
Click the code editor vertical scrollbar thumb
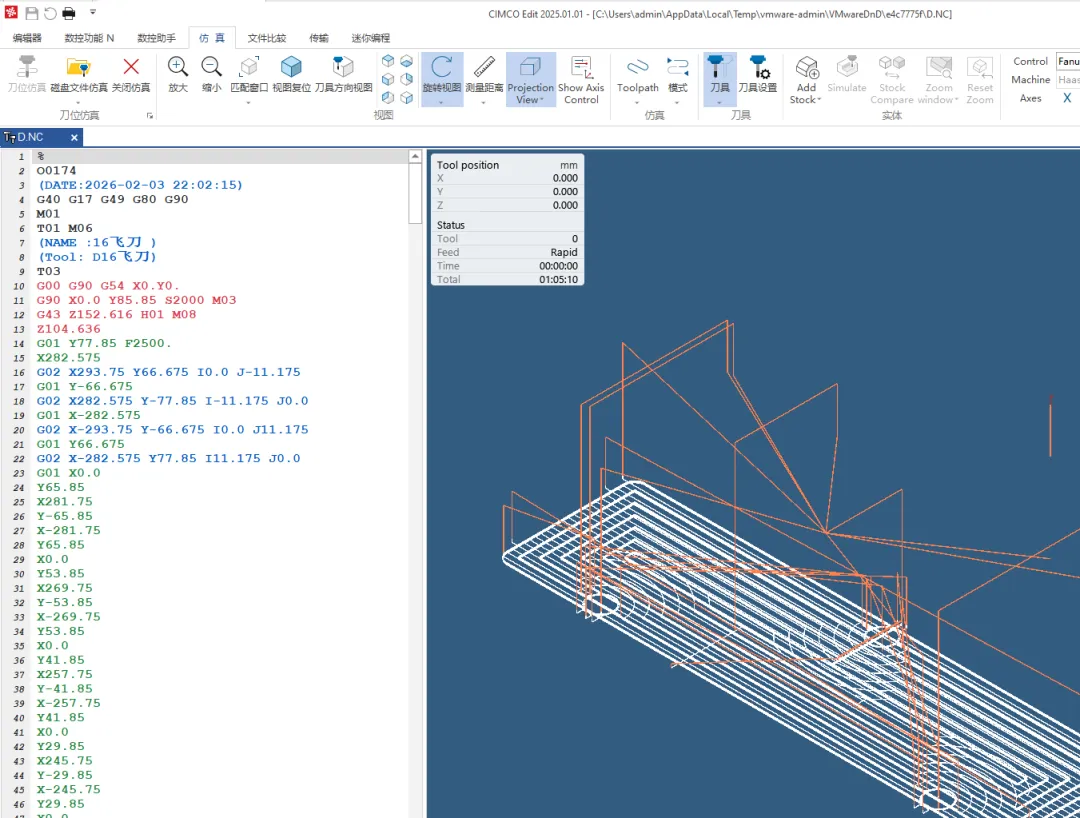[x=415, y=194]
